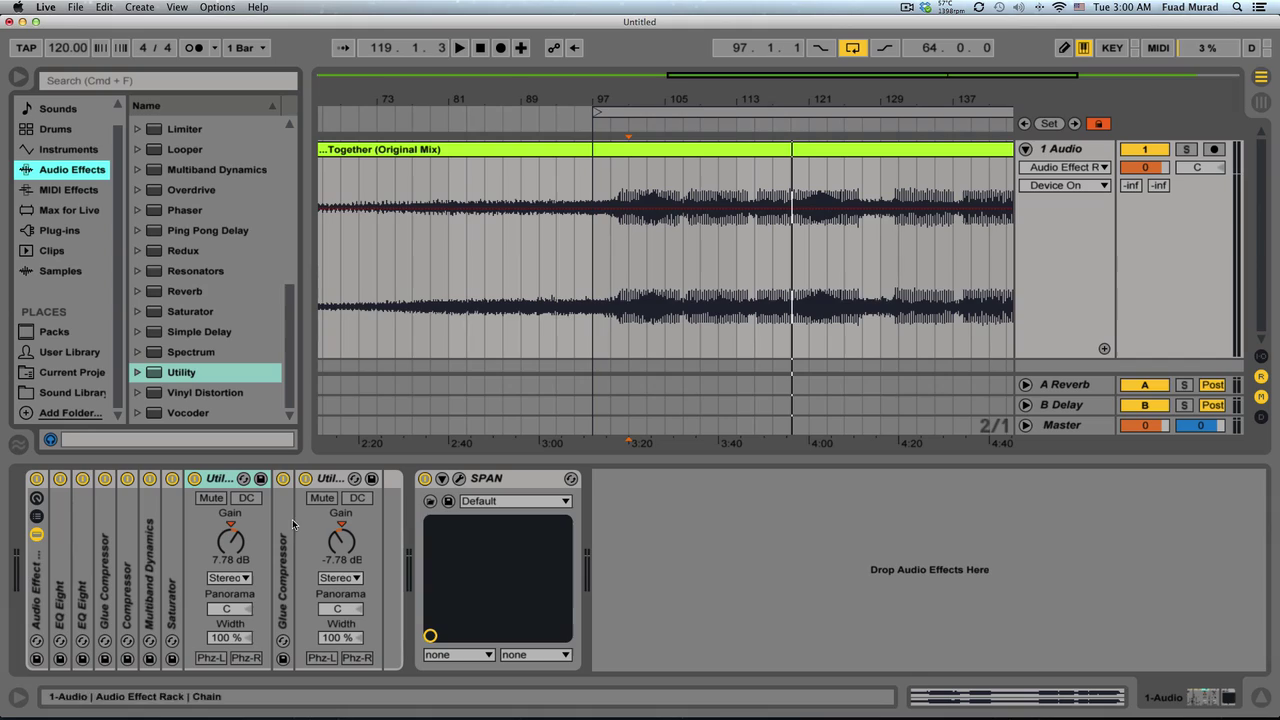The image size is (1280, 720).
Task: Click the KEY map mode button
Action: click(1112, 48)
